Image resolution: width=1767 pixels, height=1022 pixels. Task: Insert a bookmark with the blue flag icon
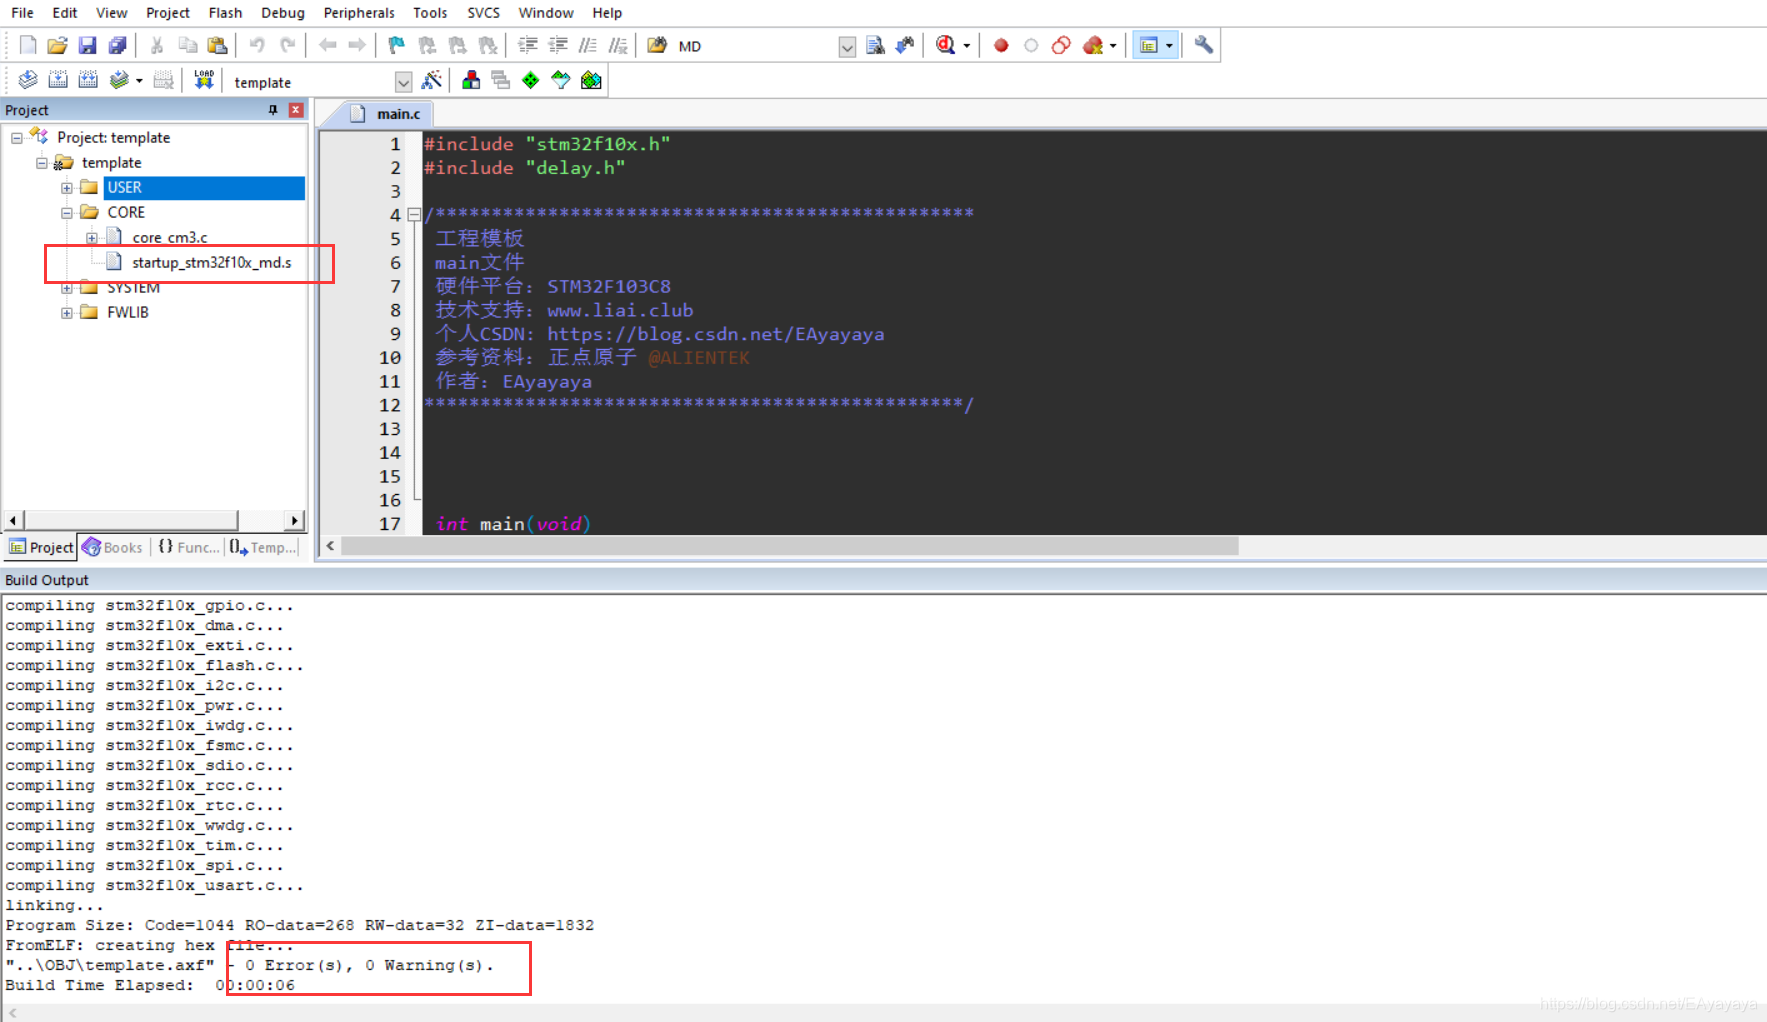[397, 45]
